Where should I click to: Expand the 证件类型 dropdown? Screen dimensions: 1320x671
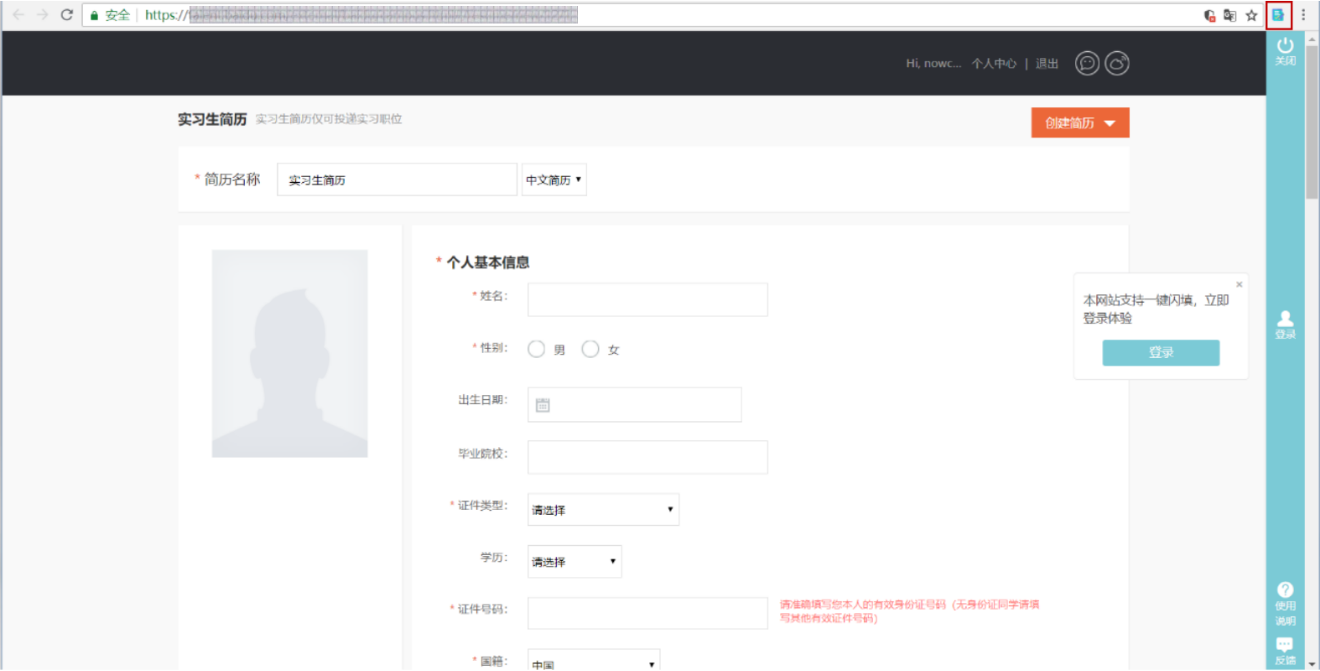point(603,509)
